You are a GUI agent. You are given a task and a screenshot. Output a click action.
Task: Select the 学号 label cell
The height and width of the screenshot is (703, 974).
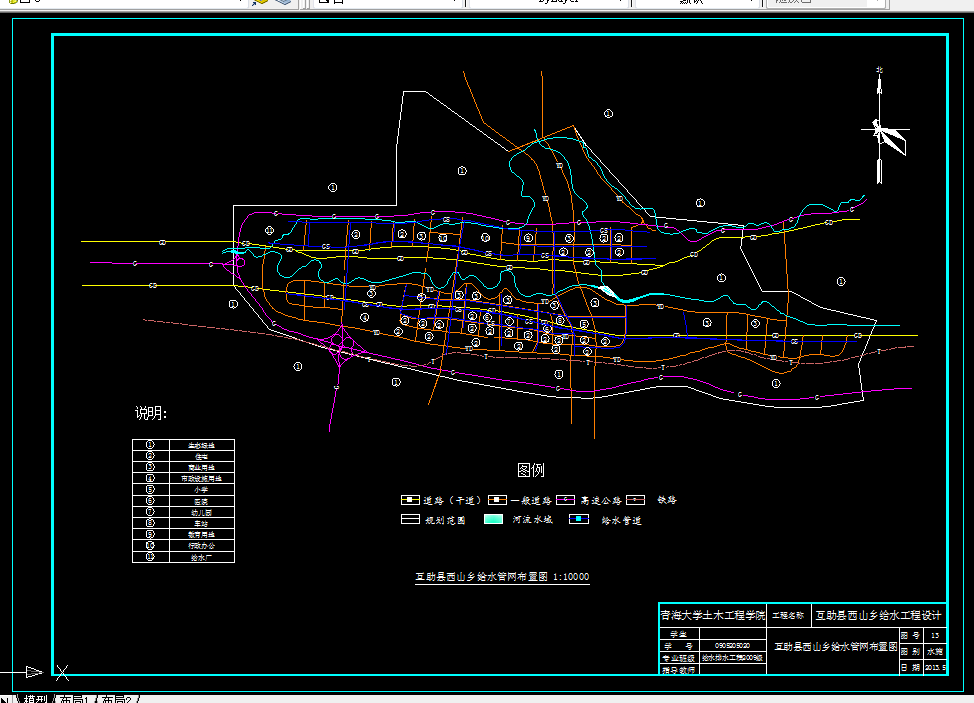pyautogui.click(x=679, y=646)
